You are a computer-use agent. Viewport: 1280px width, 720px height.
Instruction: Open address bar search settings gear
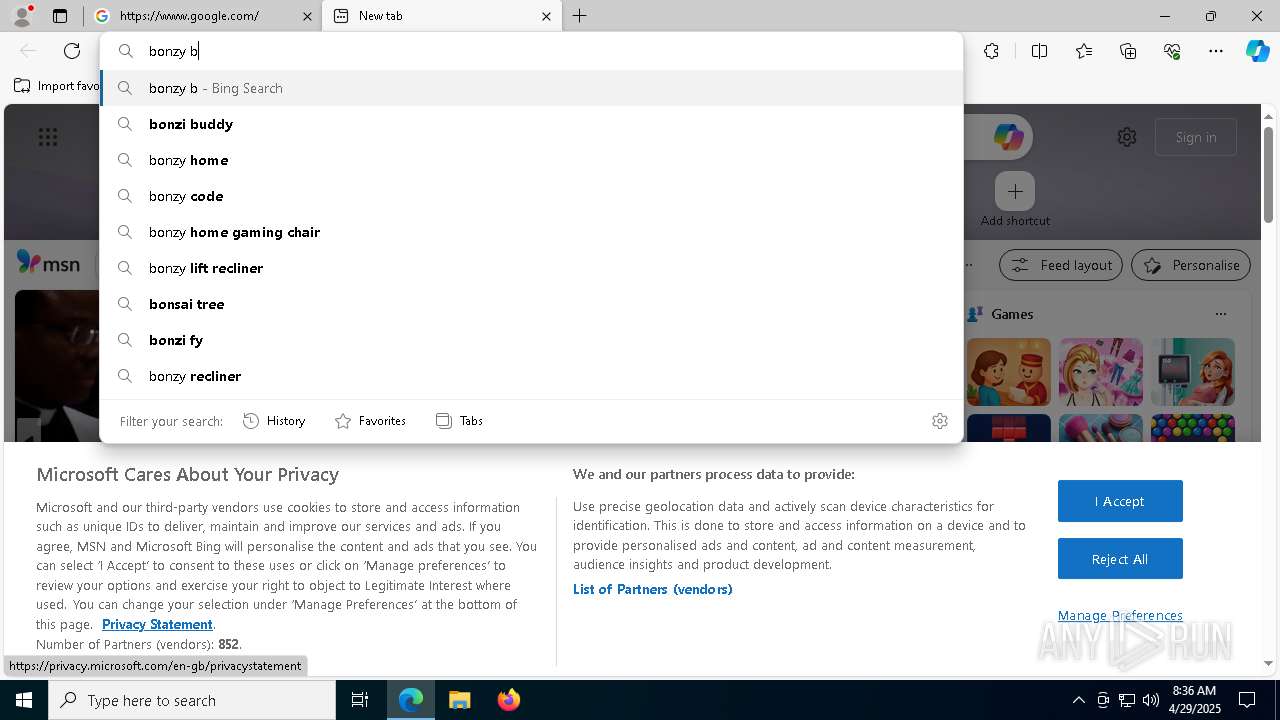[x=939, y=421]
